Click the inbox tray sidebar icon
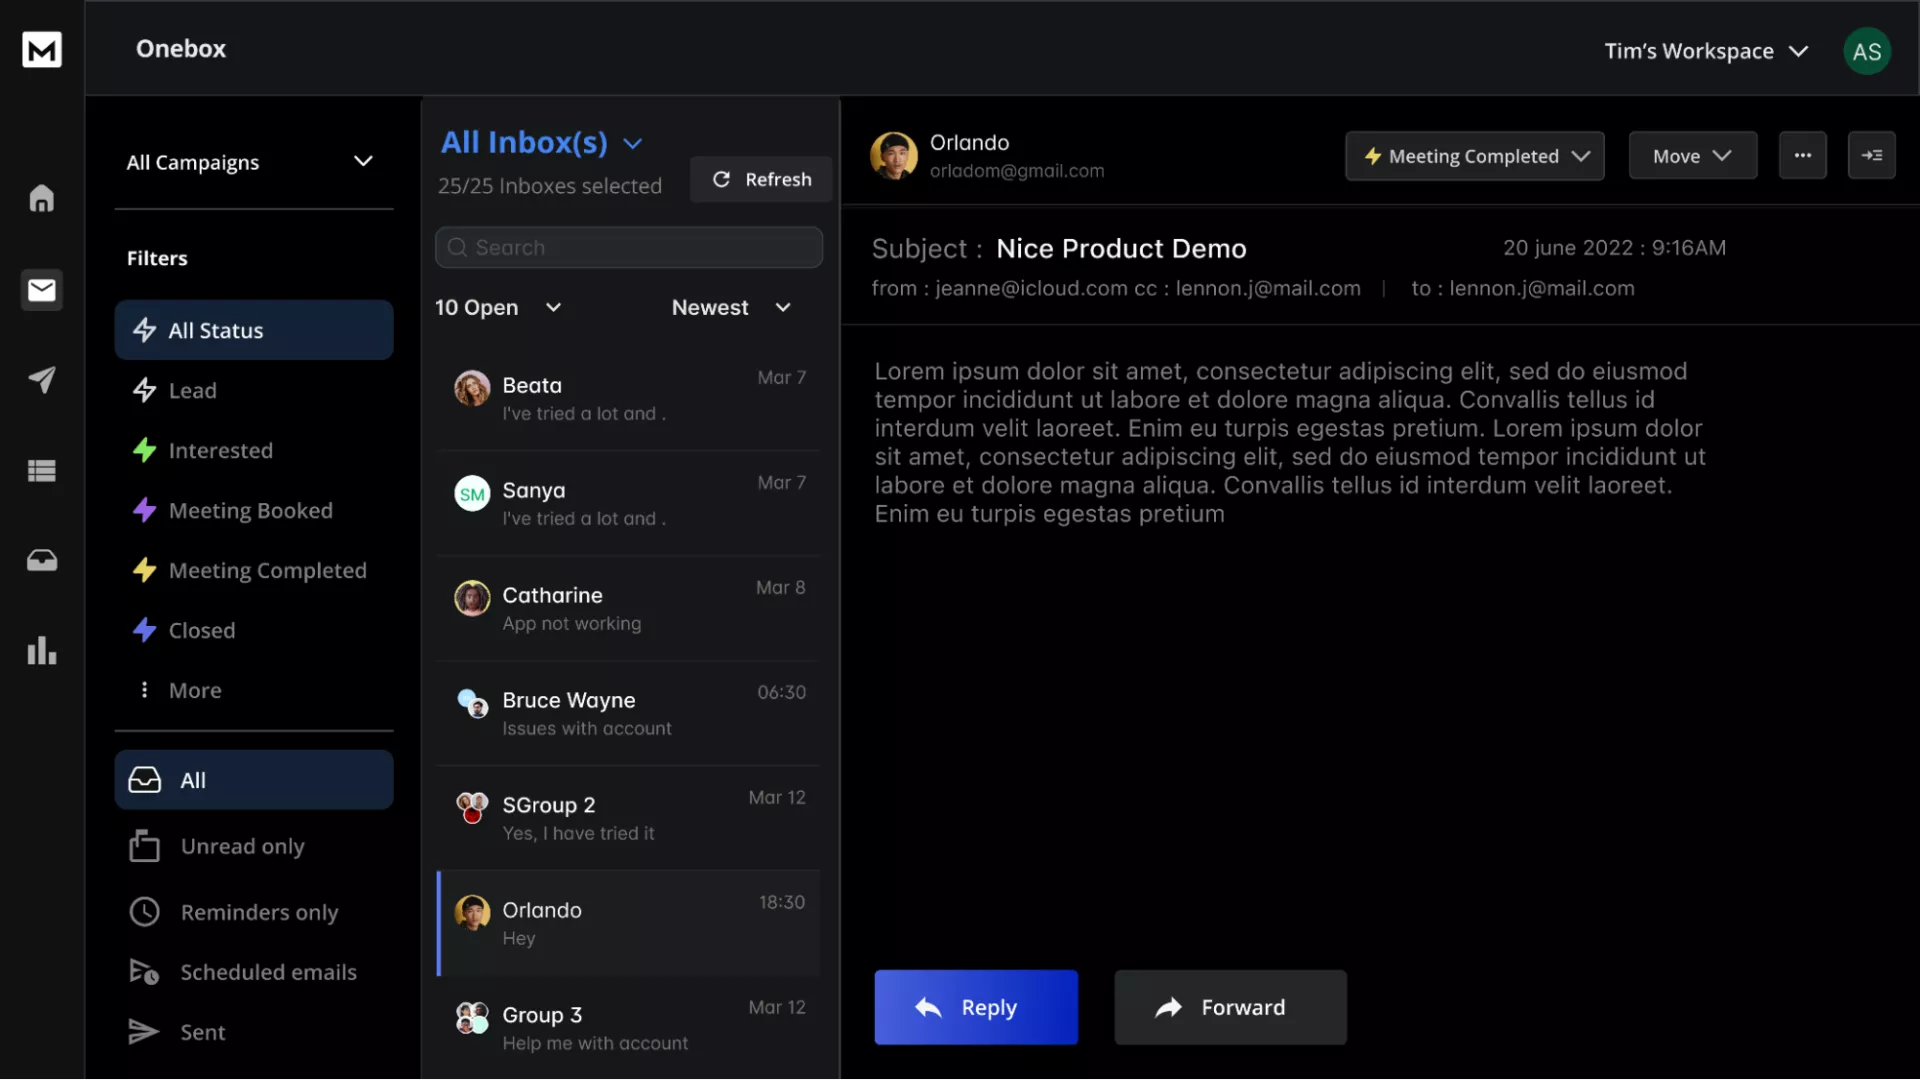 (41, 560)
